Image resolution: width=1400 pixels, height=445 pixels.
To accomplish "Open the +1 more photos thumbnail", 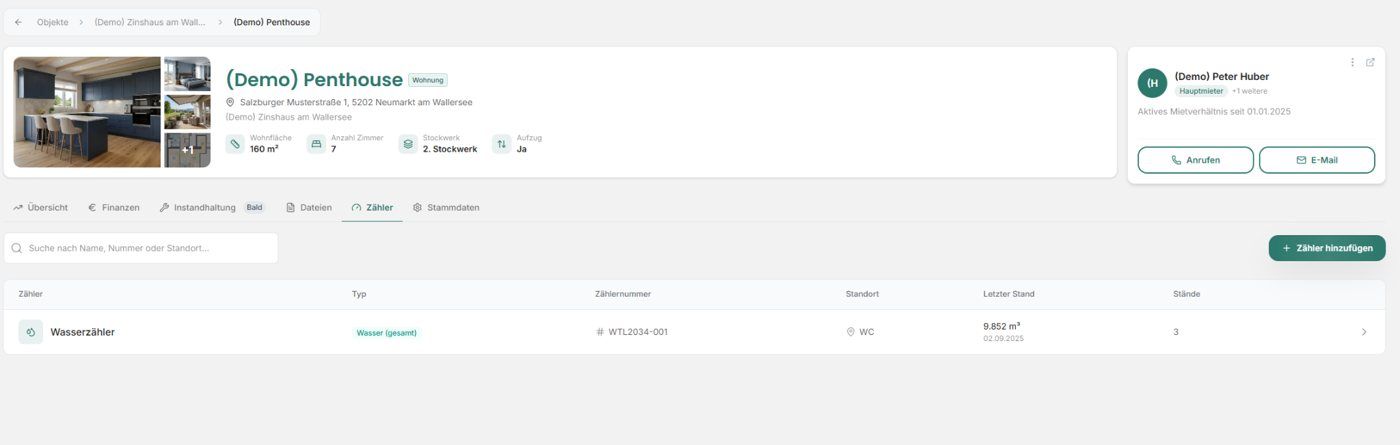I will click(x=187, y=150).
